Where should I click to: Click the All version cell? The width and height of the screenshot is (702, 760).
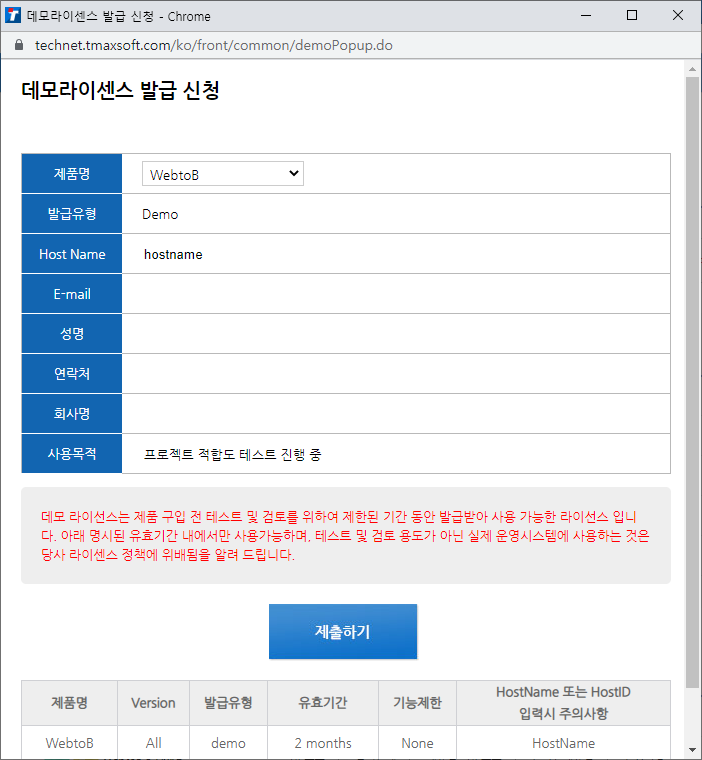point(153,743)
